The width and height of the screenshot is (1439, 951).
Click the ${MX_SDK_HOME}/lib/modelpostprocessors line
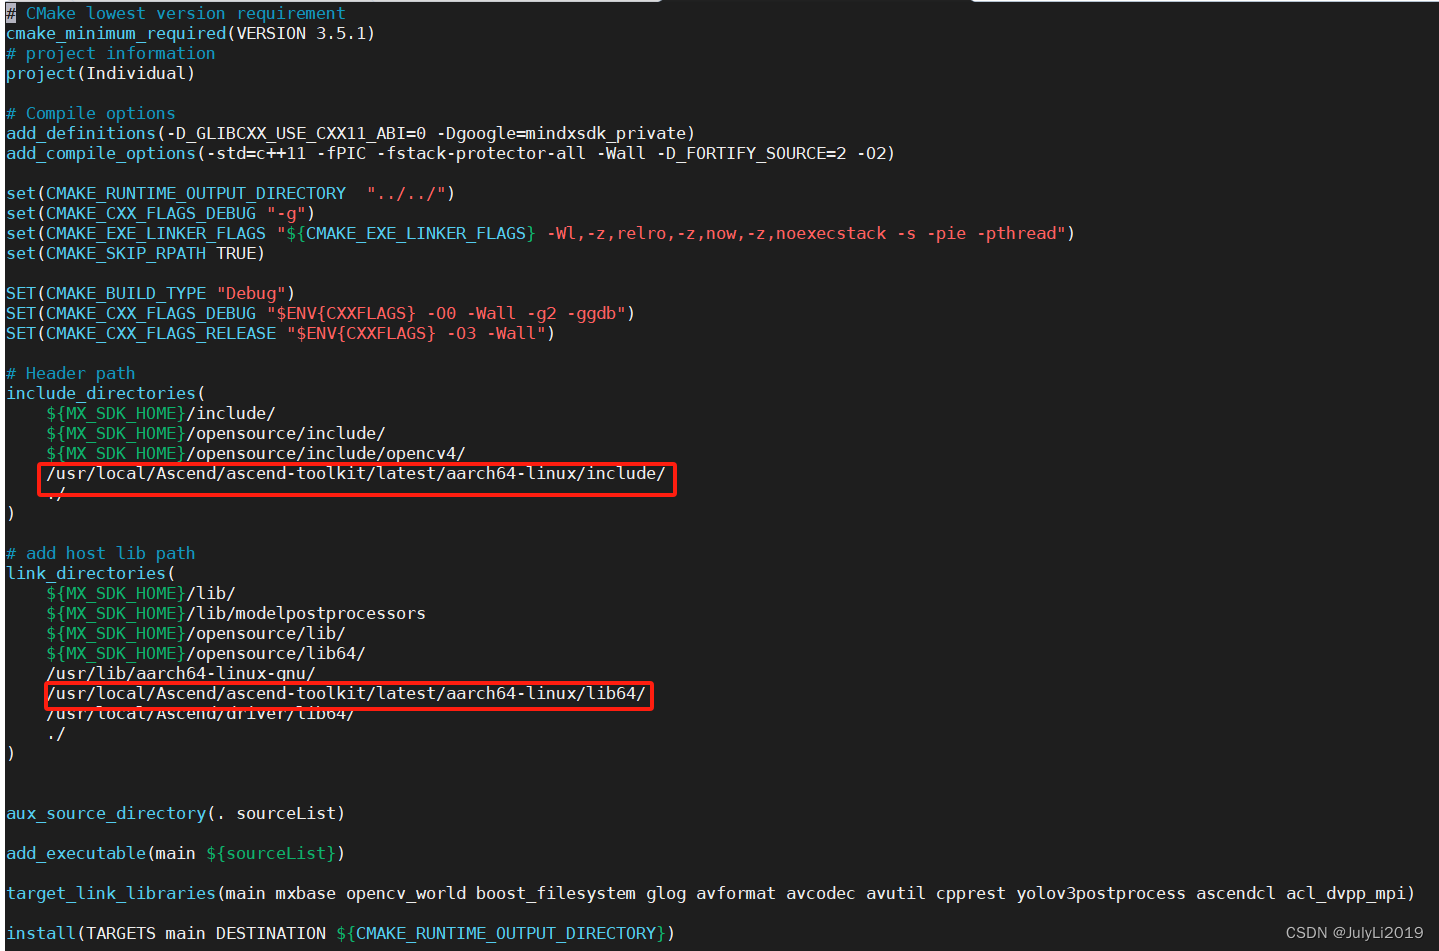[x=235, y=613]
